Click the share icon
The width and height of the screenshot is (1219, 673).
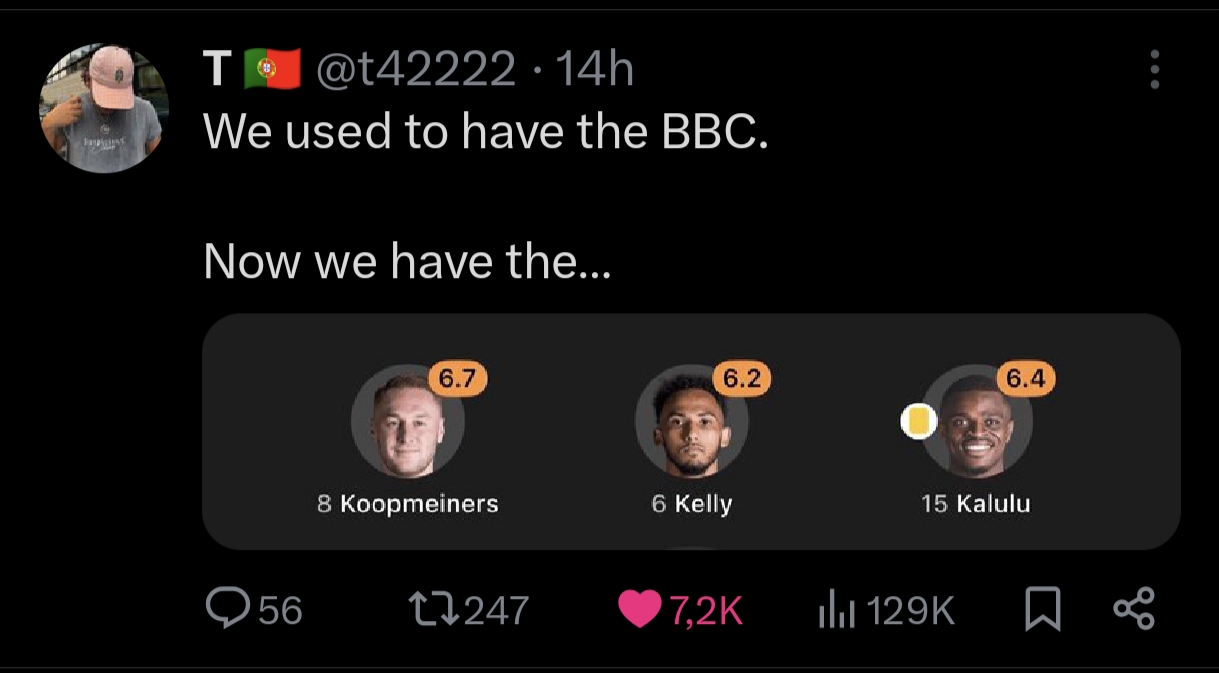pyautogui.click(x=1134, y=608)
